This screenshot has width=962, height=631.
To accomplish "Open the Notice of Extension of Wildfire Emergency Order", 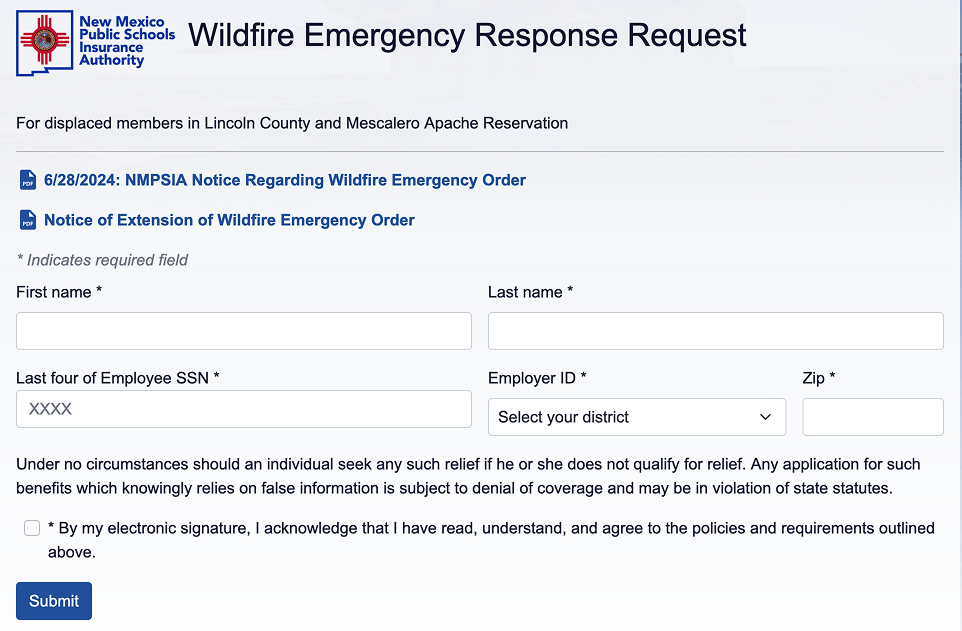I will pos(227,220).
